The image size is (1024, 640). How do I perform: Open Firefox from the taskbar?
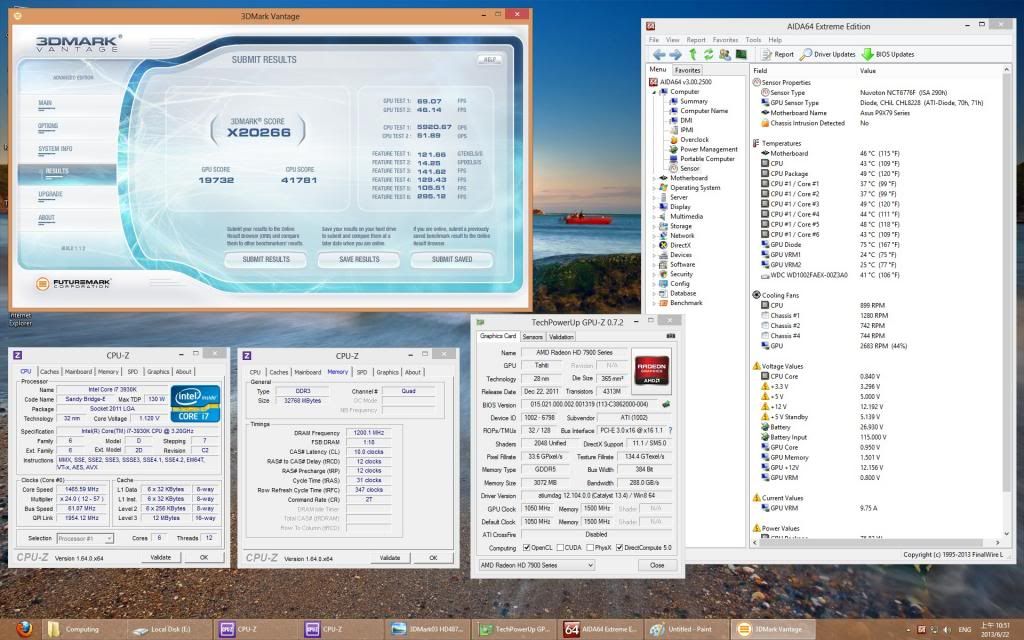click(x=24, y=629)
